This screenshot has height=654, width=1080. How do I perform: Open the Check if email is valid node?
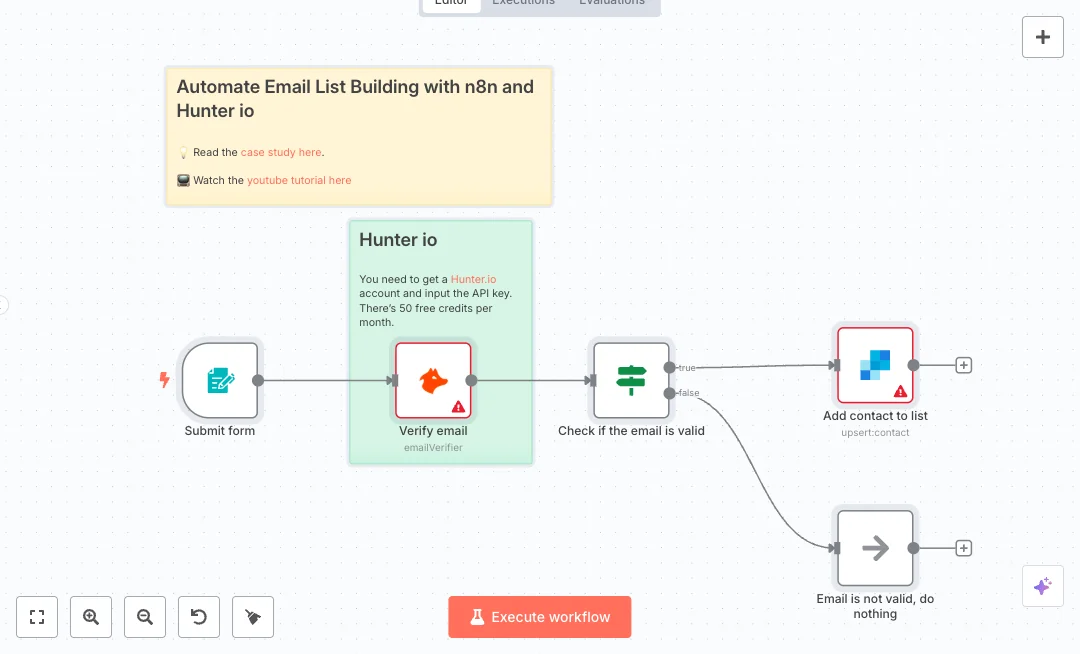[631, 380]
